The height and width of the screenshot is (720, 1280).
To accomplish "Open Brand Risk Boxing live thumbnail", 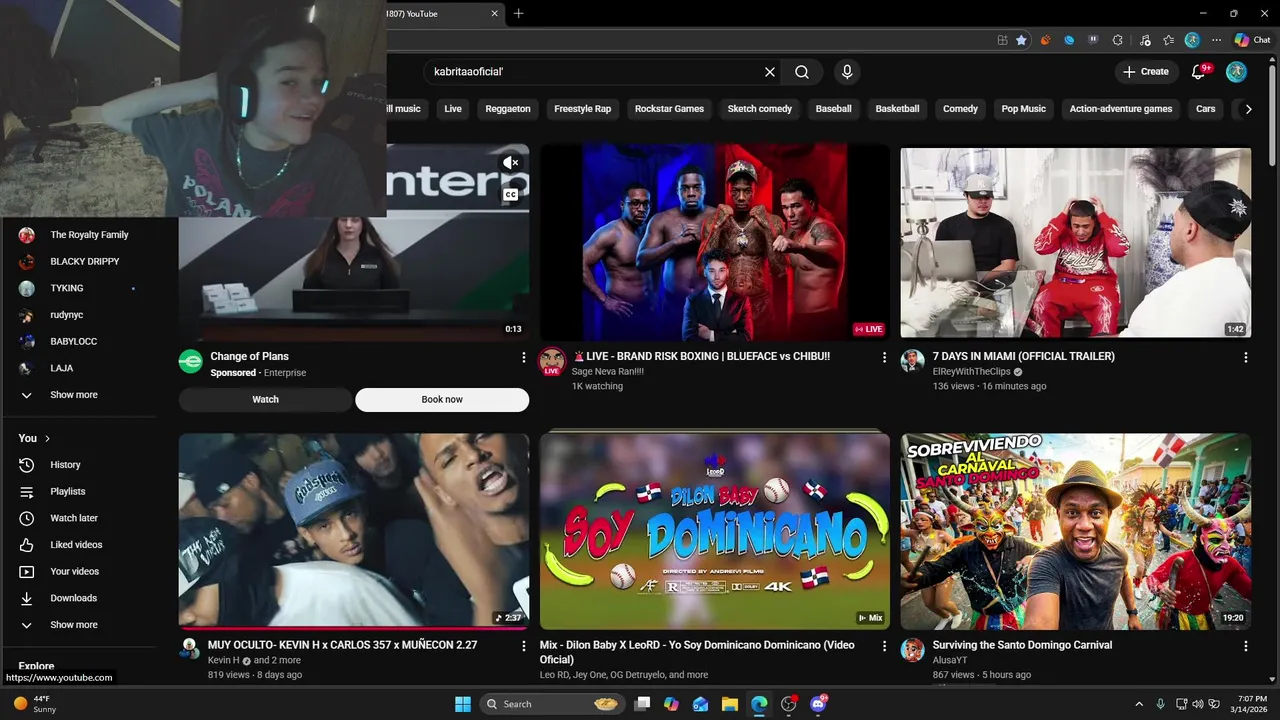I will (x=714, y=242).
